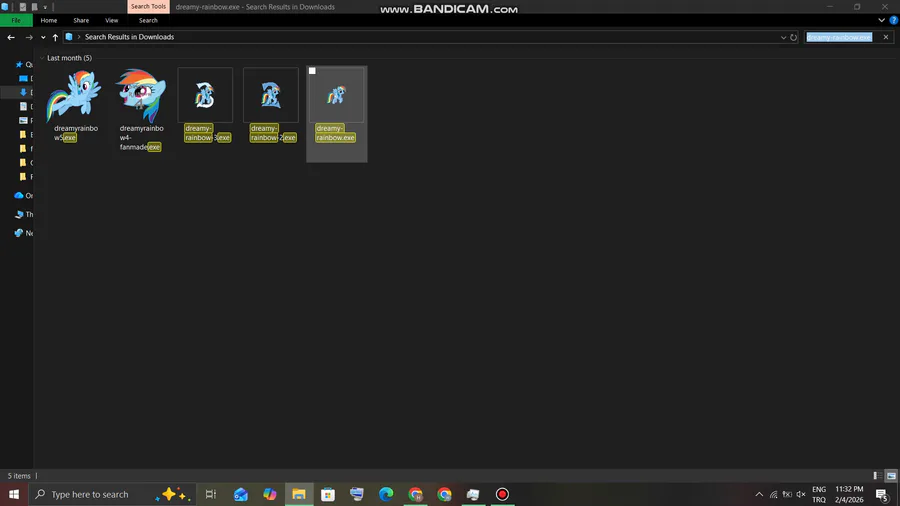Click the Refresh button in address bar
Viewport: 900px width, 506px height.
793,37
